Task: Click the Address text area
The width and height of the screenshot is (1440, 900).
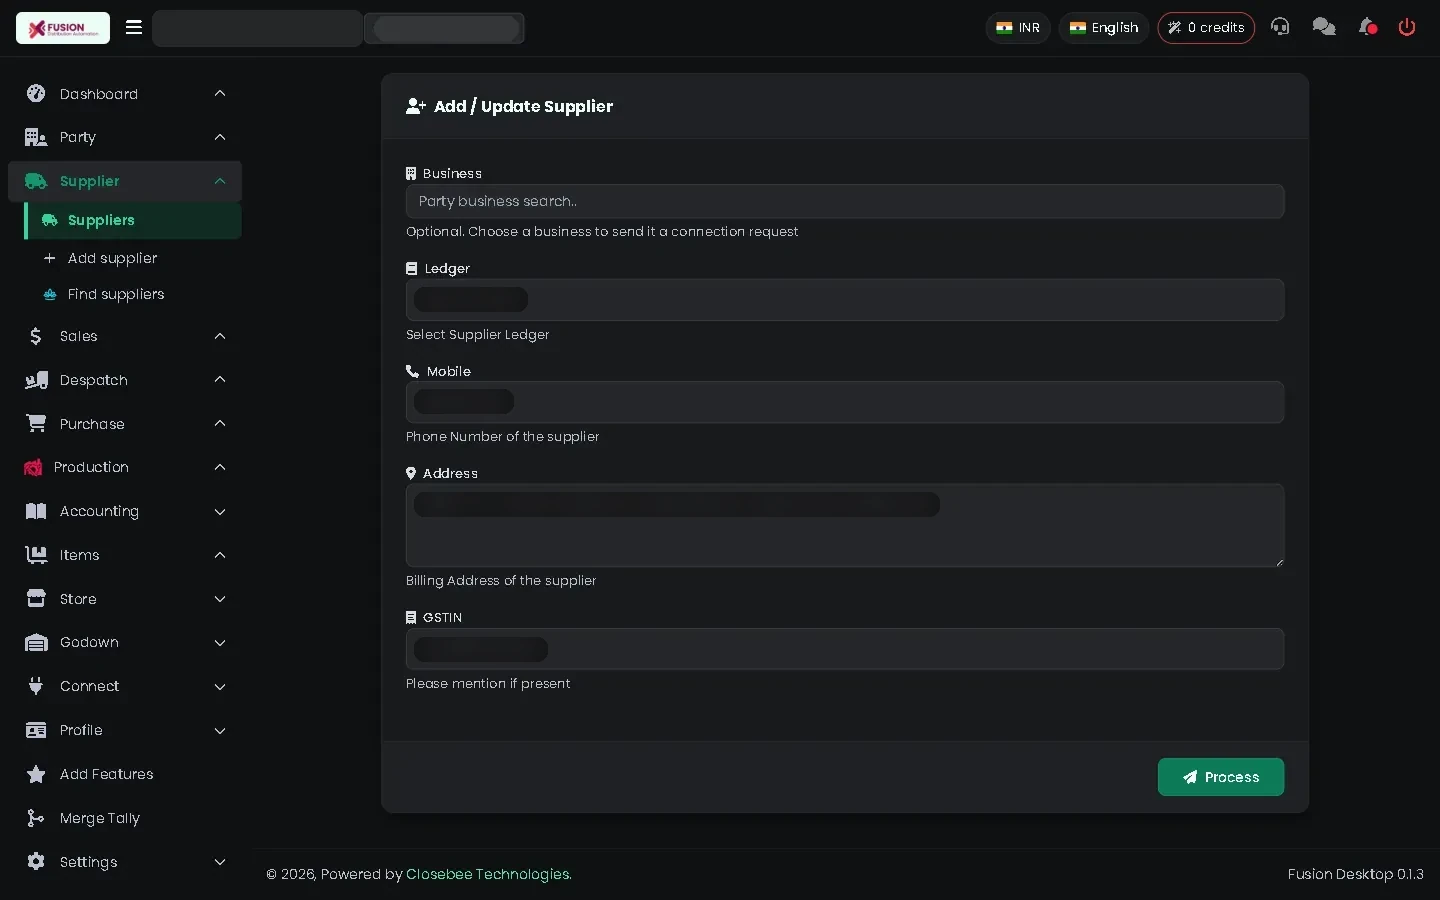Action: tap(845, 525)
